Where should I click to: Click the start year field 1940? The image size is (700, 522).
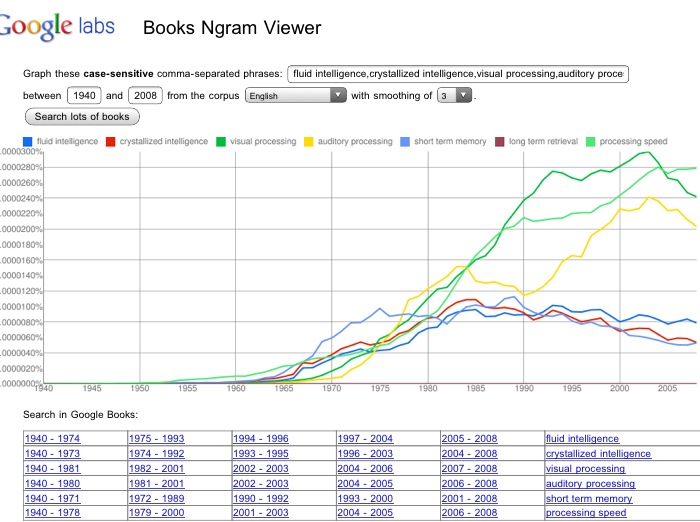point(84,96)
